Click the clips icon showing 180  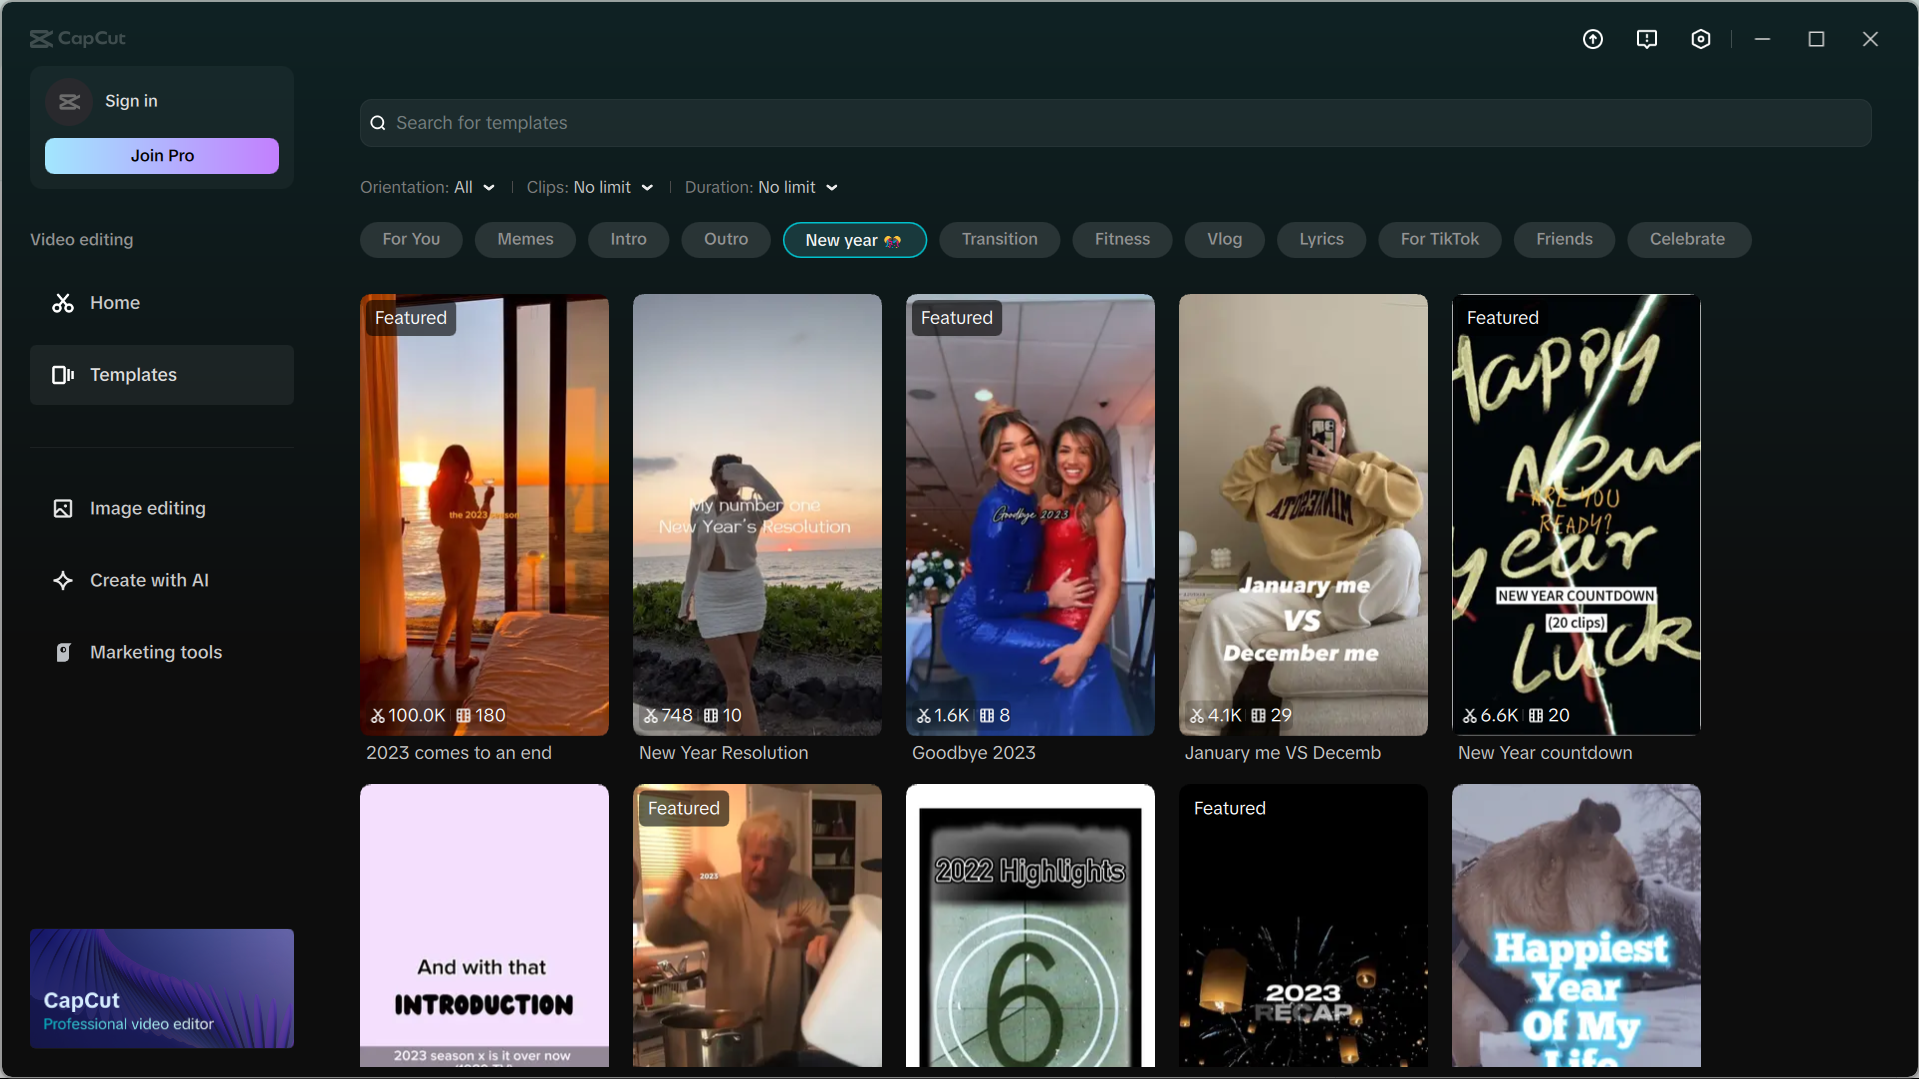click(x=464, y=716)
